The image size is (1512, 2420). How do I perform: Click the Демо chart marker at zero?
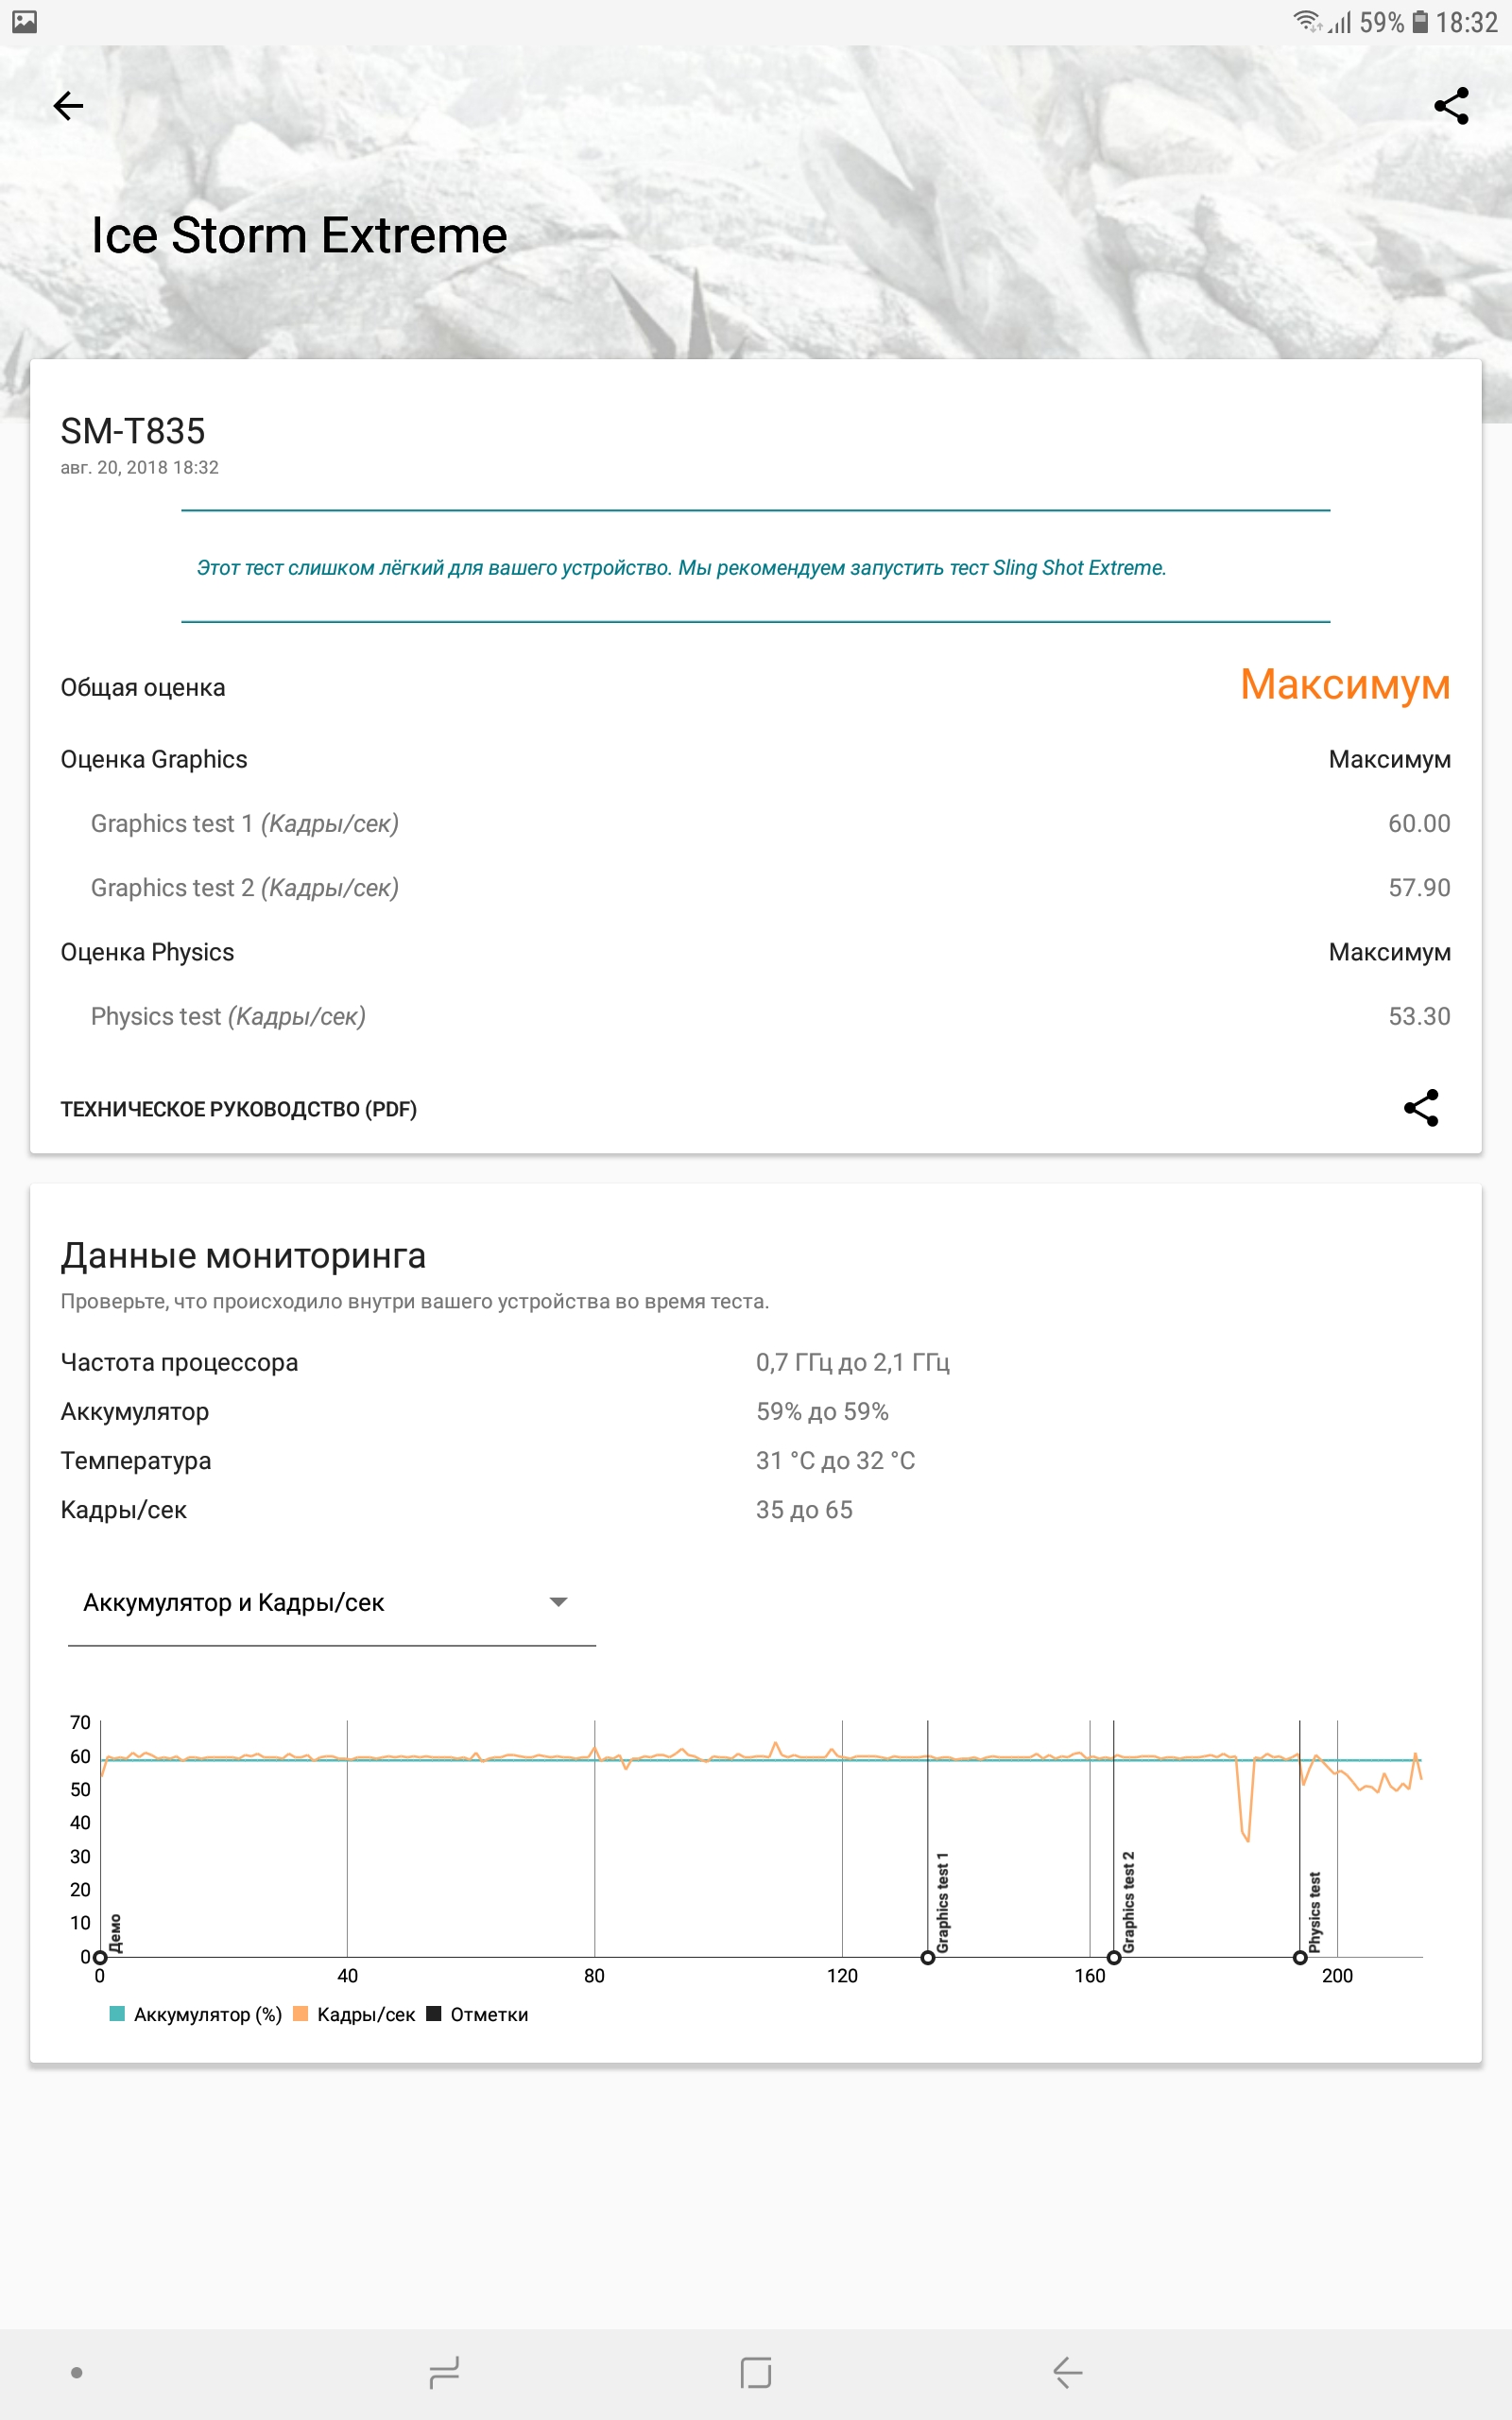[100, 1957]
